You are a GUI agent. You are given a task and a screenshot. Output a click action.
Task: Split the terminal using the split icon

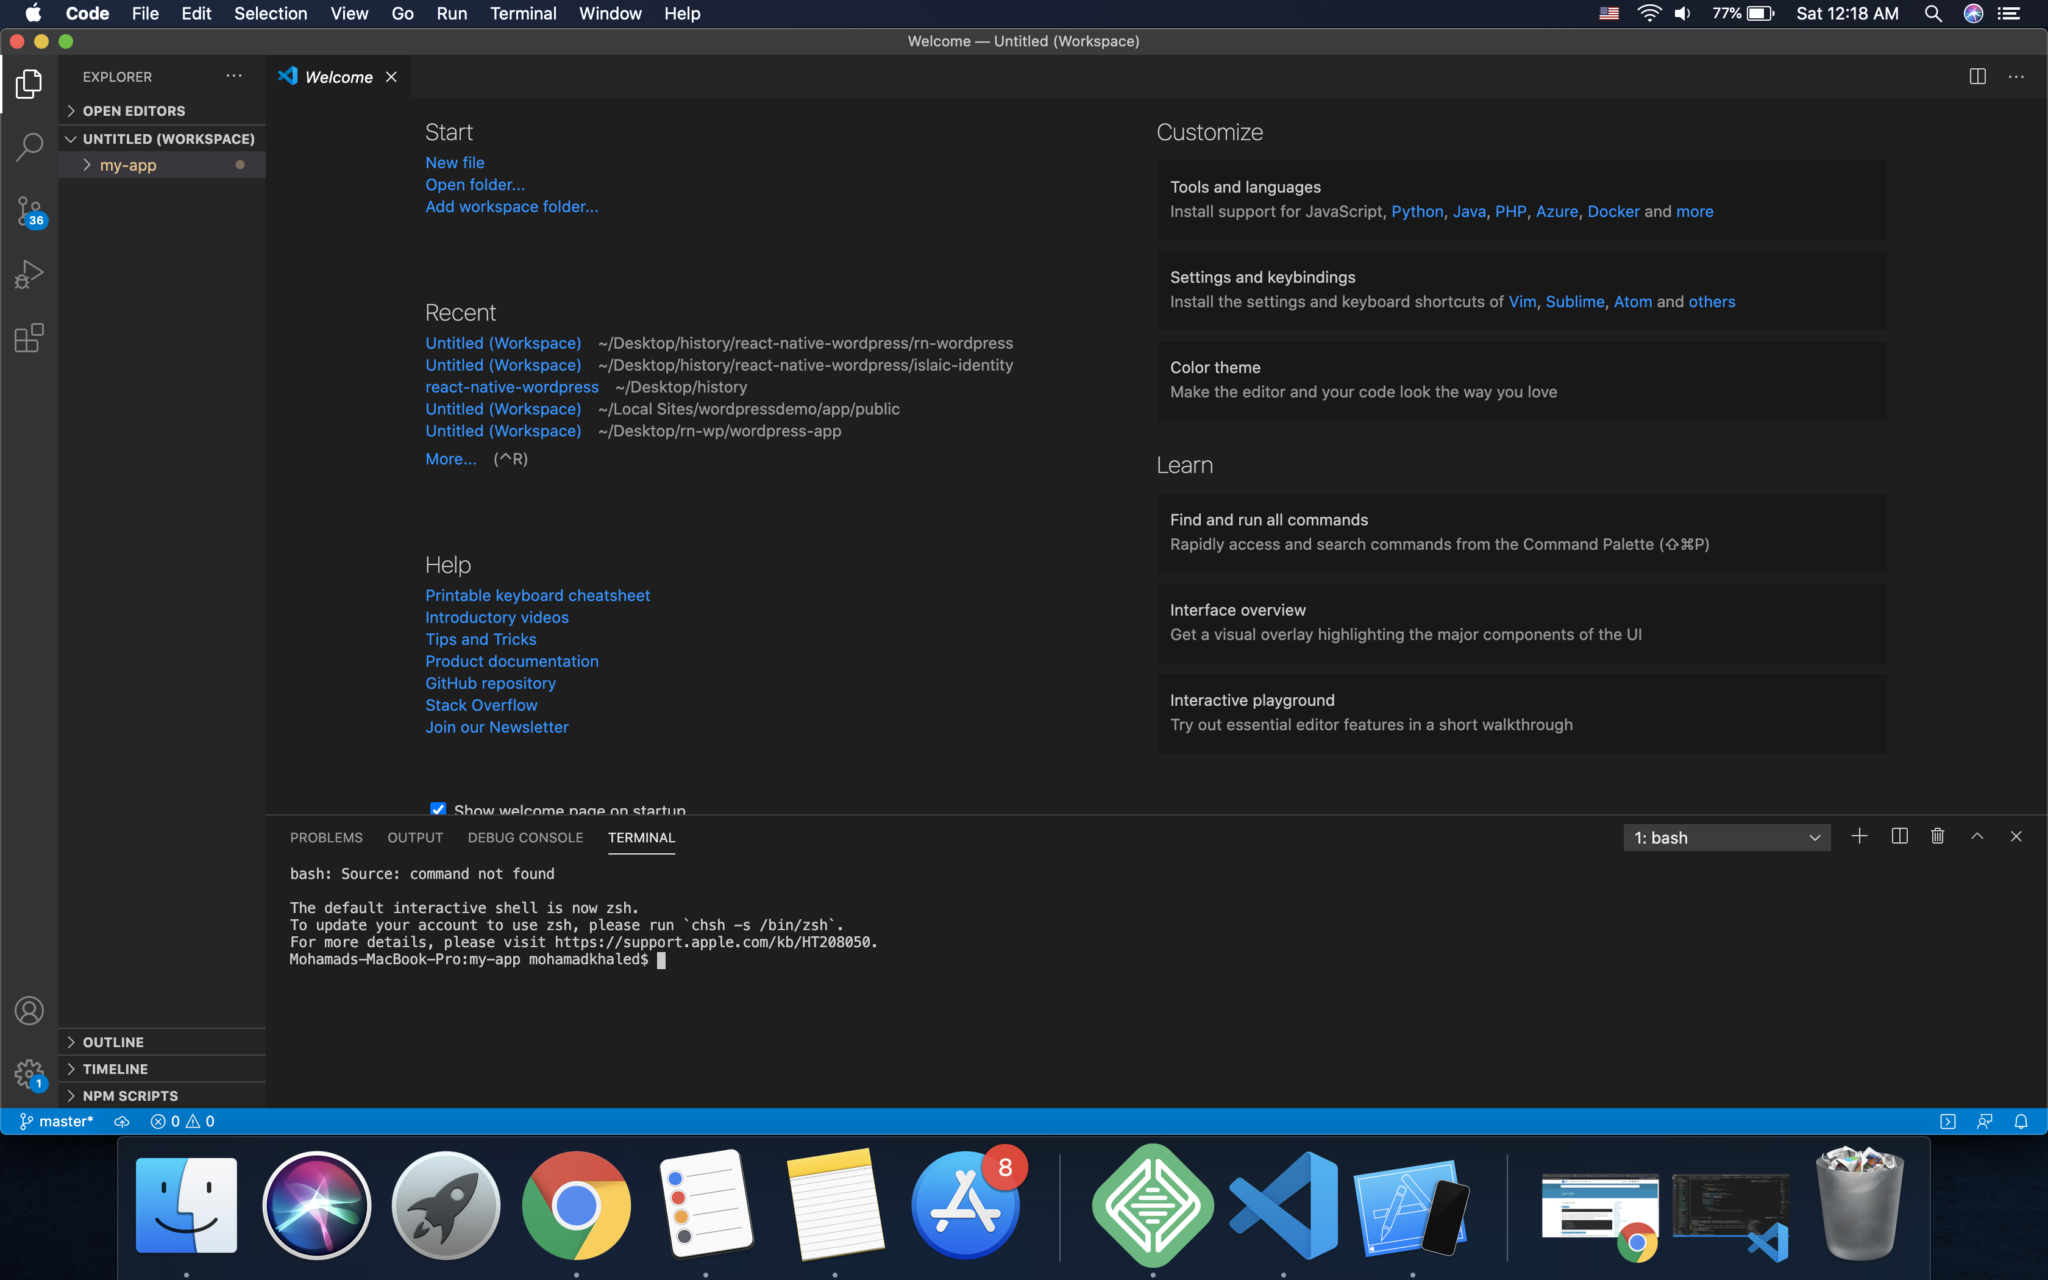point(1898,836)
